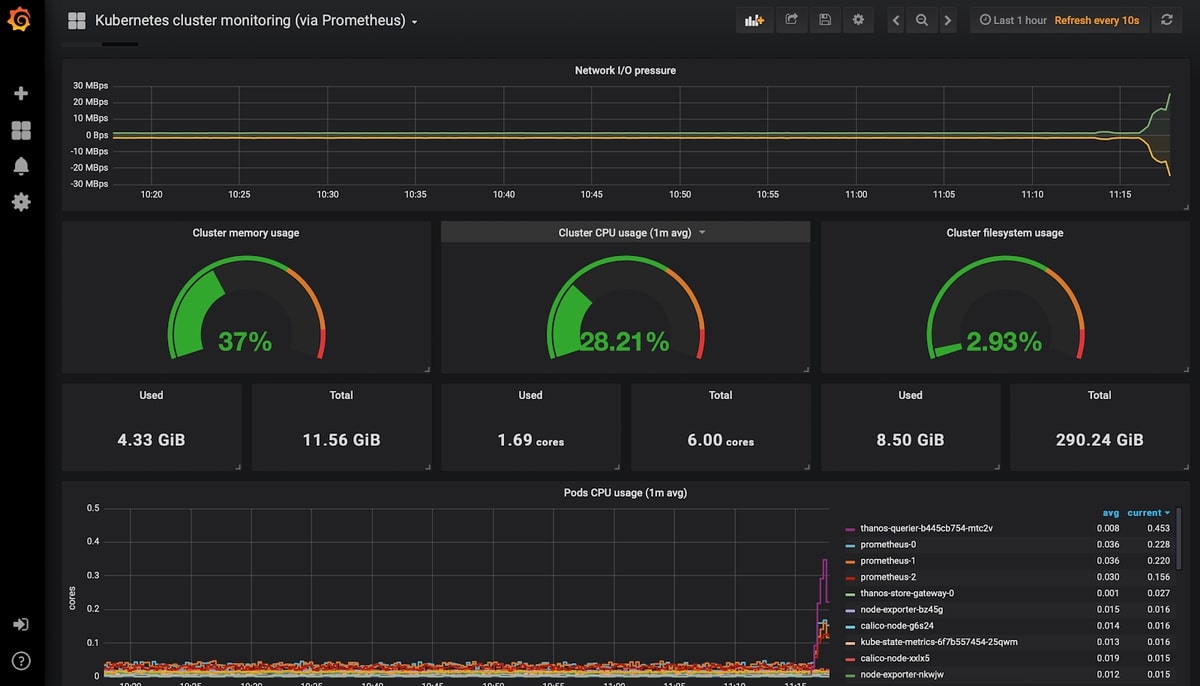Open the Dashboards grid icon in sidebar
Viewport: 1200px width, 686px height.
click(x=21, y=130)
